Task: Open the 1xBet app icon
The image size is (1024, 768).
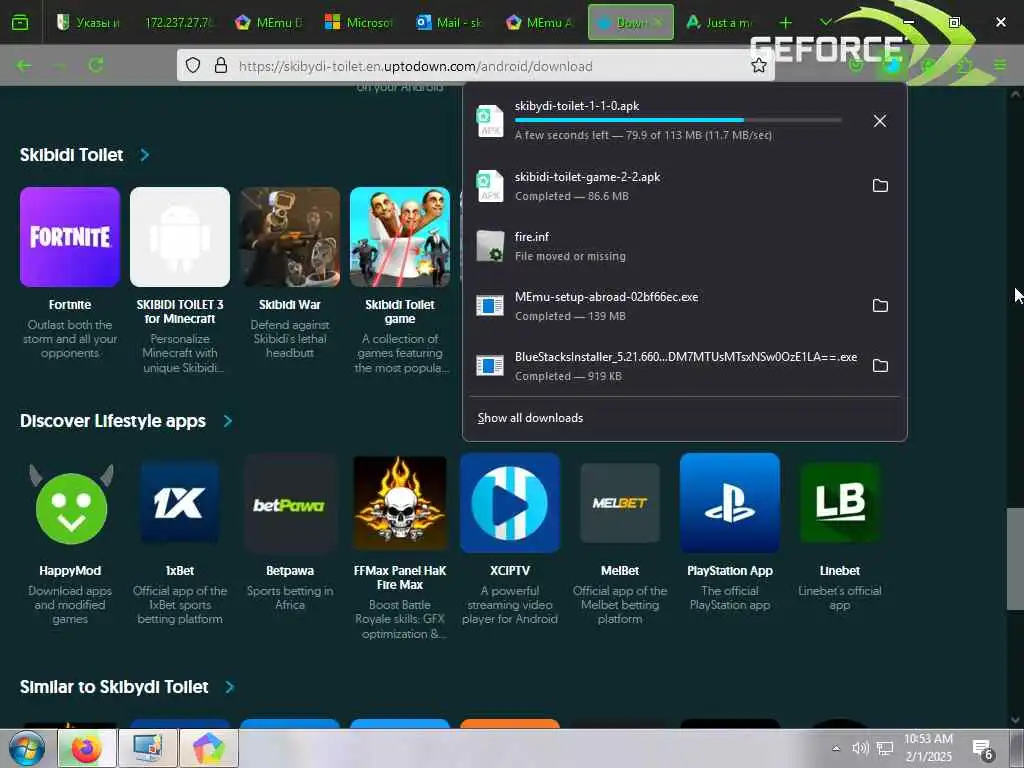Action: tap(180, 503)
